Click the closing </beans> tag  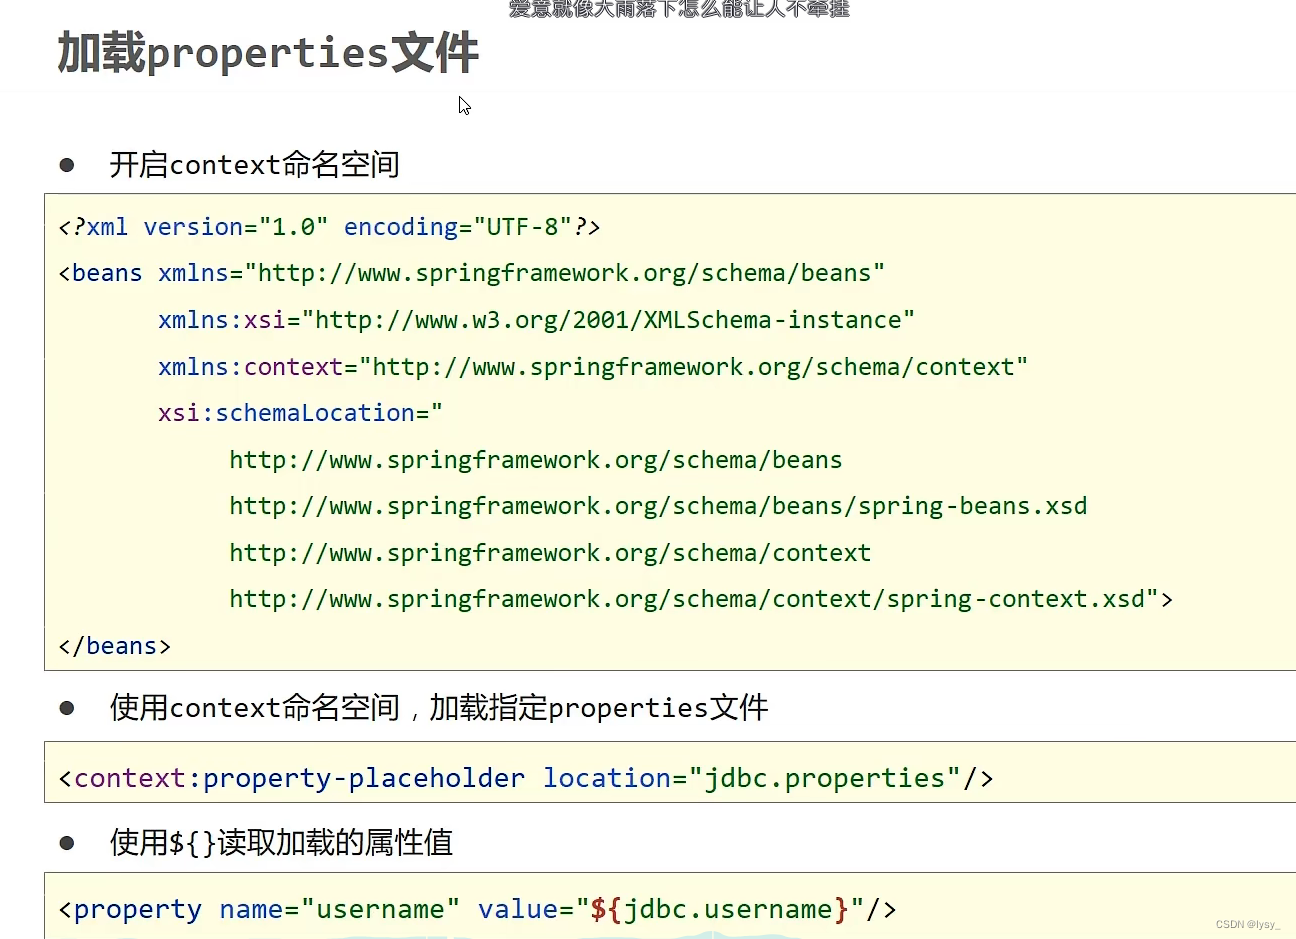115,647
